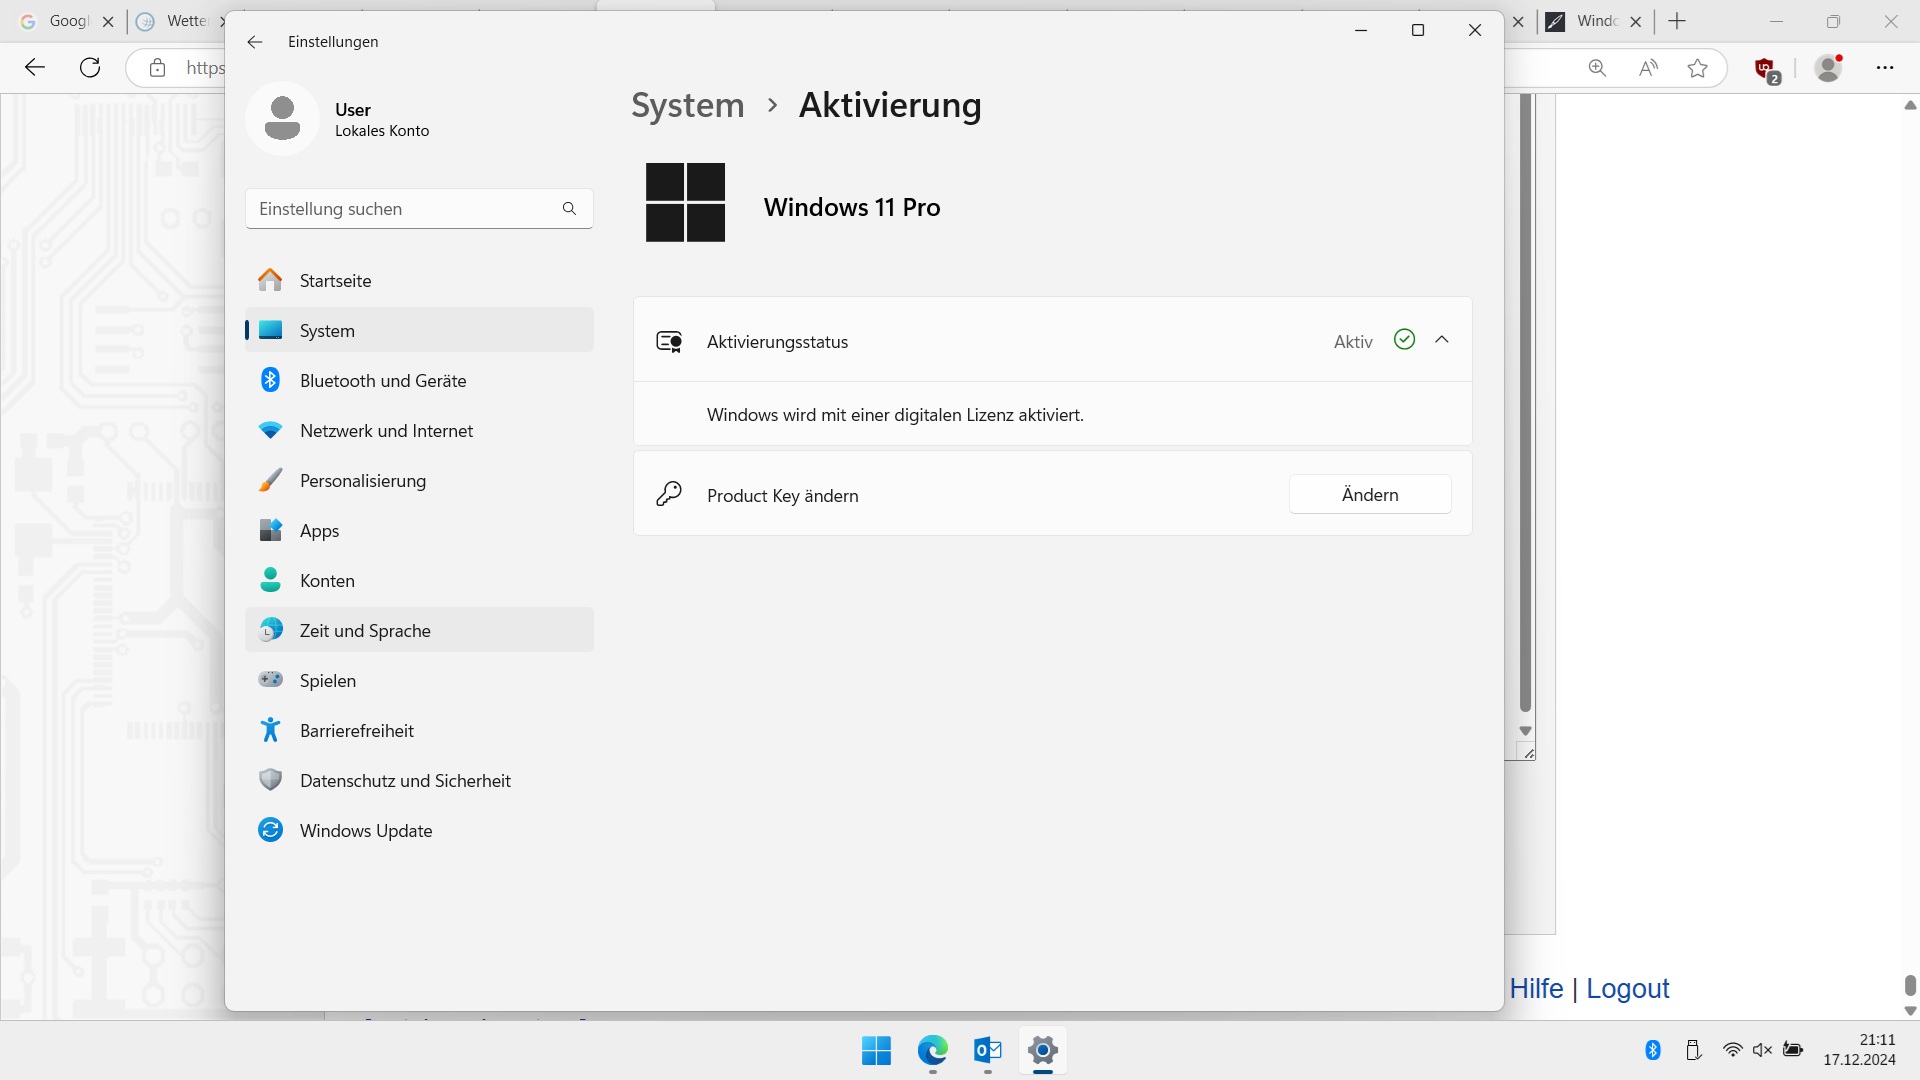The height and width of the screenshot is (1080, 1920).
Task: Close the Google browser tab
Action: coord(108,21)
